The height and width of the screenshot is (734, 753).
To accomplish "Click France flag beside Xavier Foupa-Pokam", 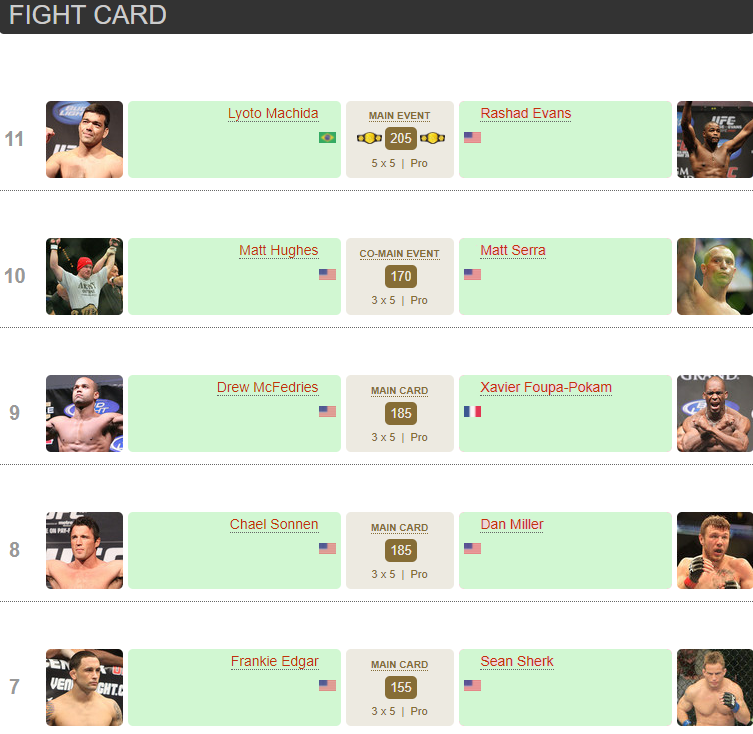I will pos(472,411).
